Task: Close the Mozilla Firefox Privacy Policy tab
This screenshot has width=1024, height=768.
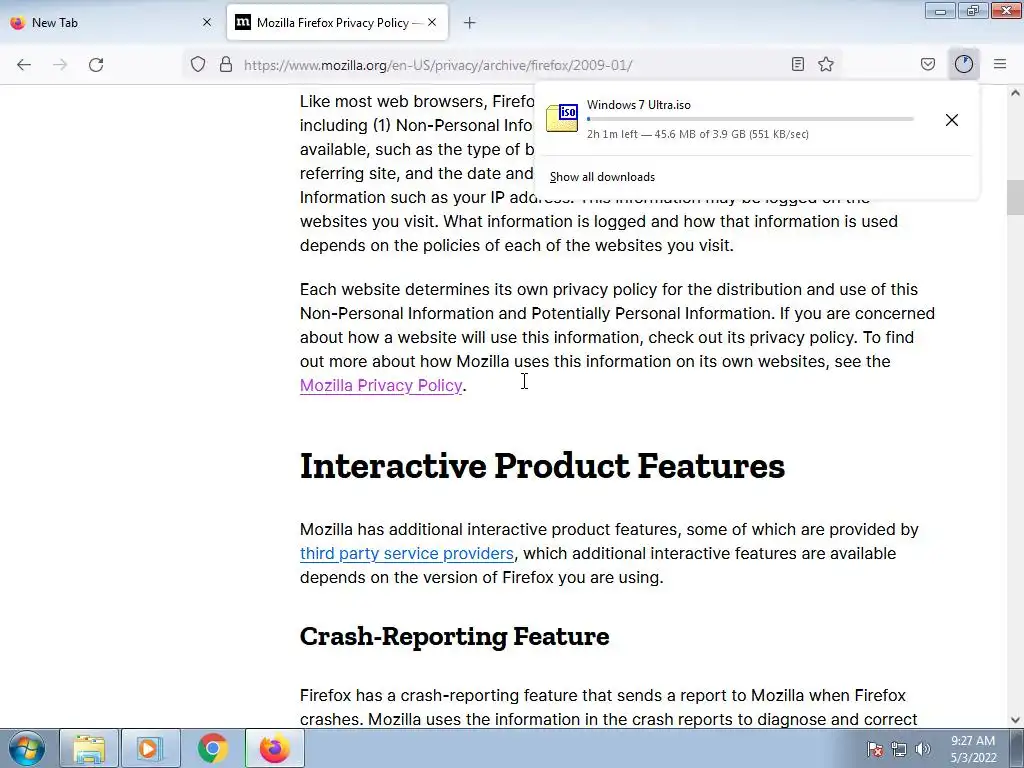Action: [432, 22]
